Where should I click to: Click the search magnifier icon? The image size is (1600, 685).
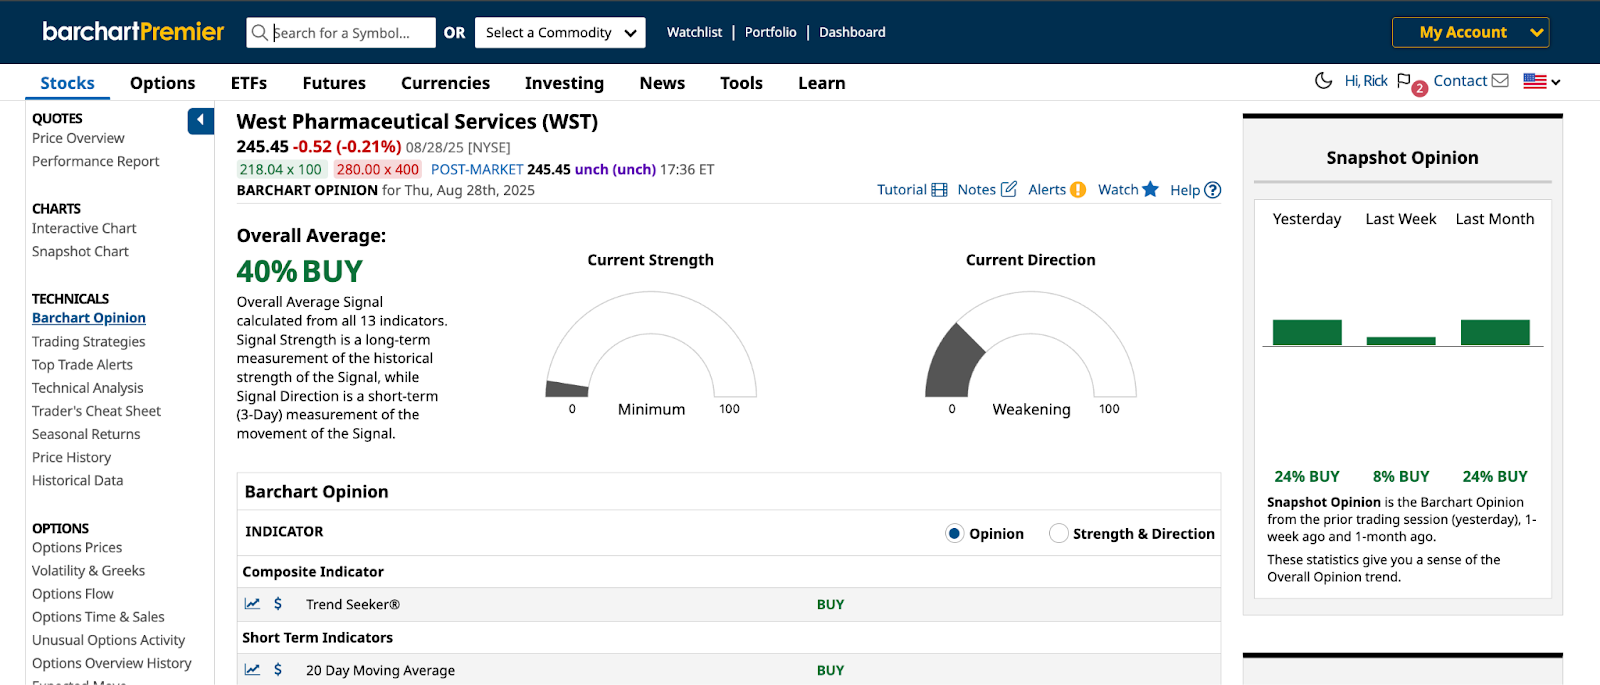point(259,33)
